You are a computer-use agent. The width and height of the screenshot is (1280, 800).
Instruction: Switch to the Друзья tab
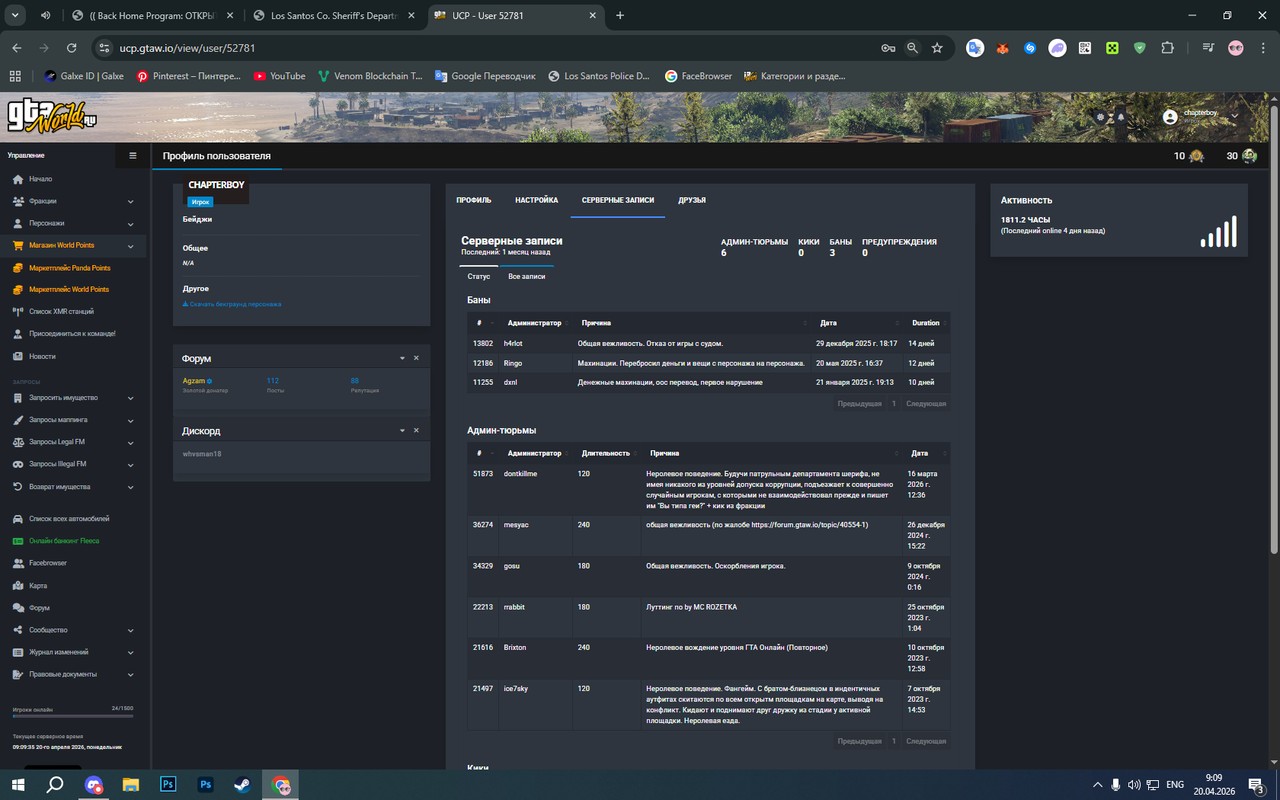(x=692, y=200)
